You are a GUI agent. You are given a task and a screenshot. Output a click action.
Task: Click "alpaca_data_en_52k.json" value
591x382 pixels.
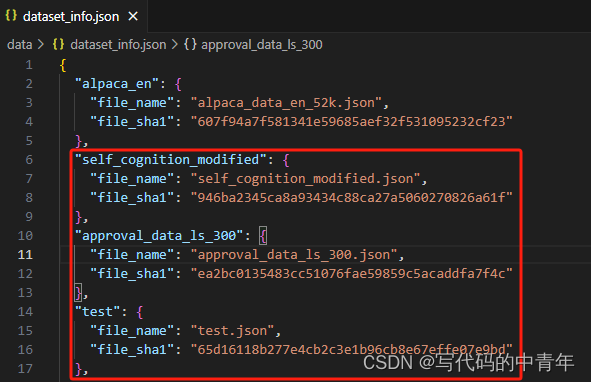point(286,103)
